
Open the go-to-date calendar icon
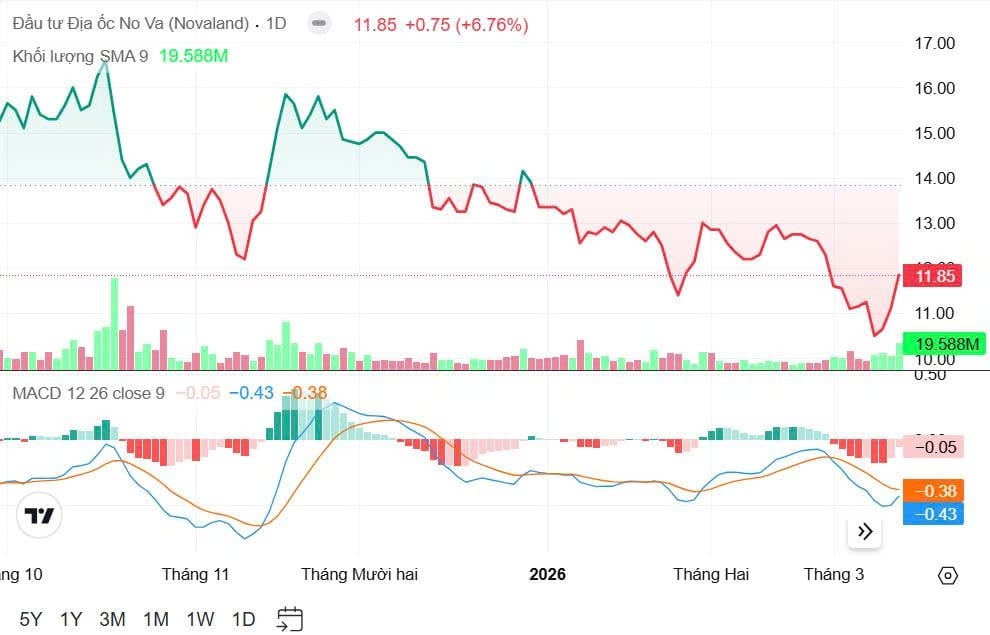pyautogui.click(x=290, y=619)
